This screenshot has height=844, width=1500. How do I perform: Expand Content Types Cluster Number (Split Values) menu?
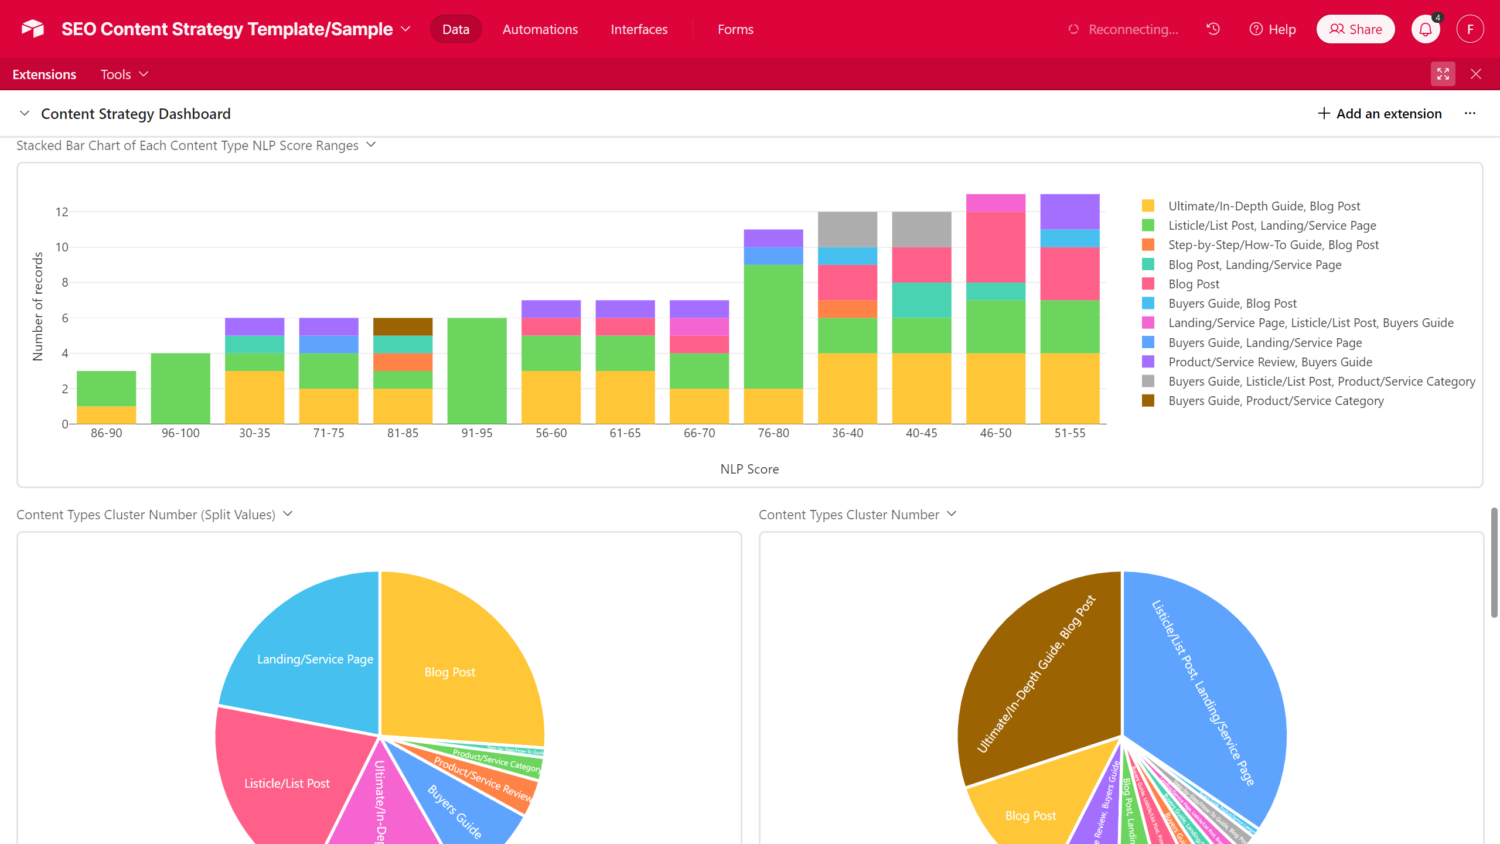(x=288, y=514)
